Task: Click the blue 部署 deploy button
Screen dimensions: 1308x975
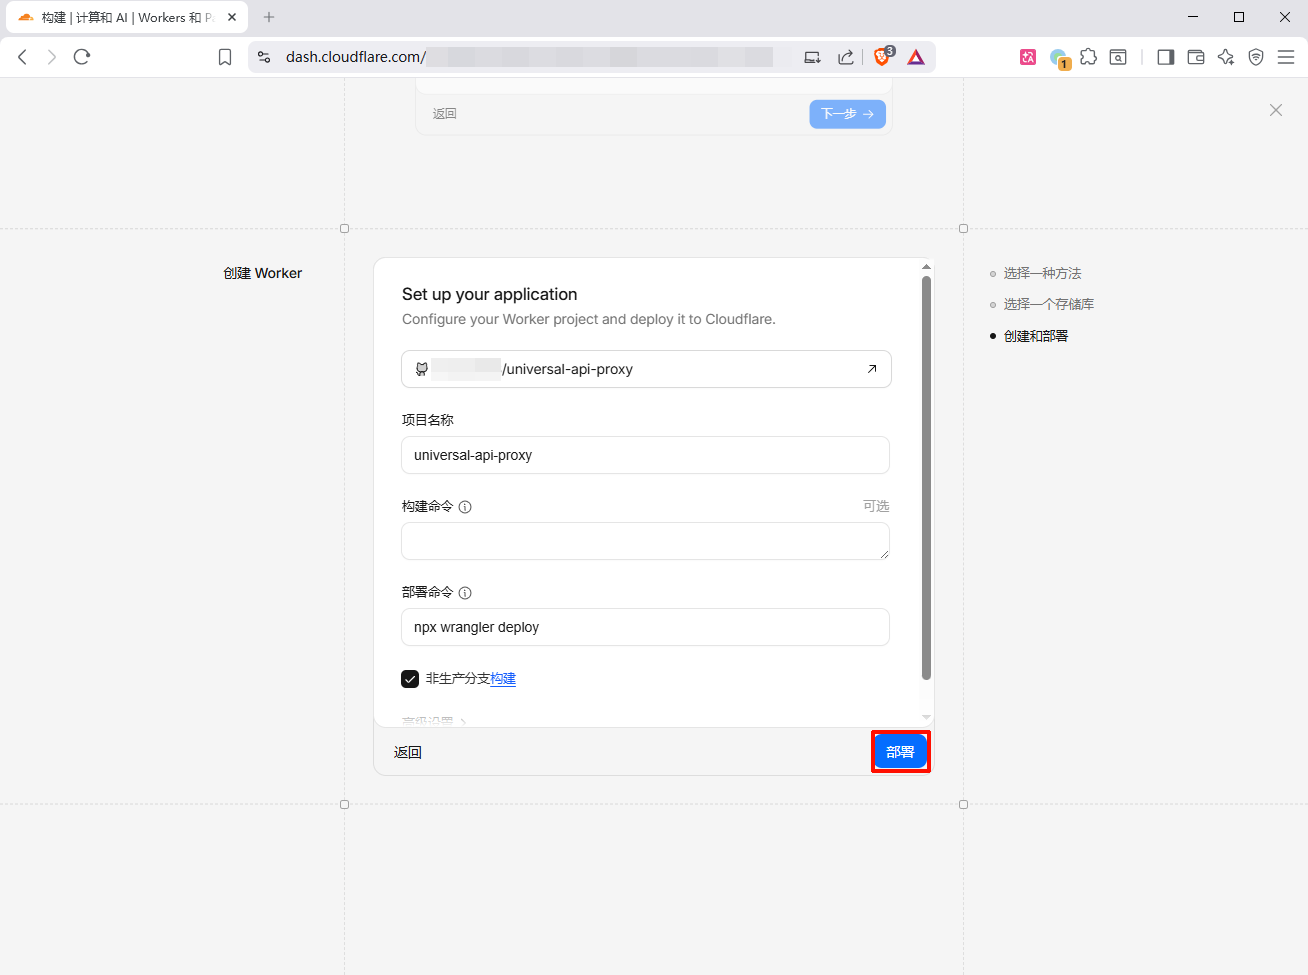Action: pyautogui.click(x=900, y=752)
